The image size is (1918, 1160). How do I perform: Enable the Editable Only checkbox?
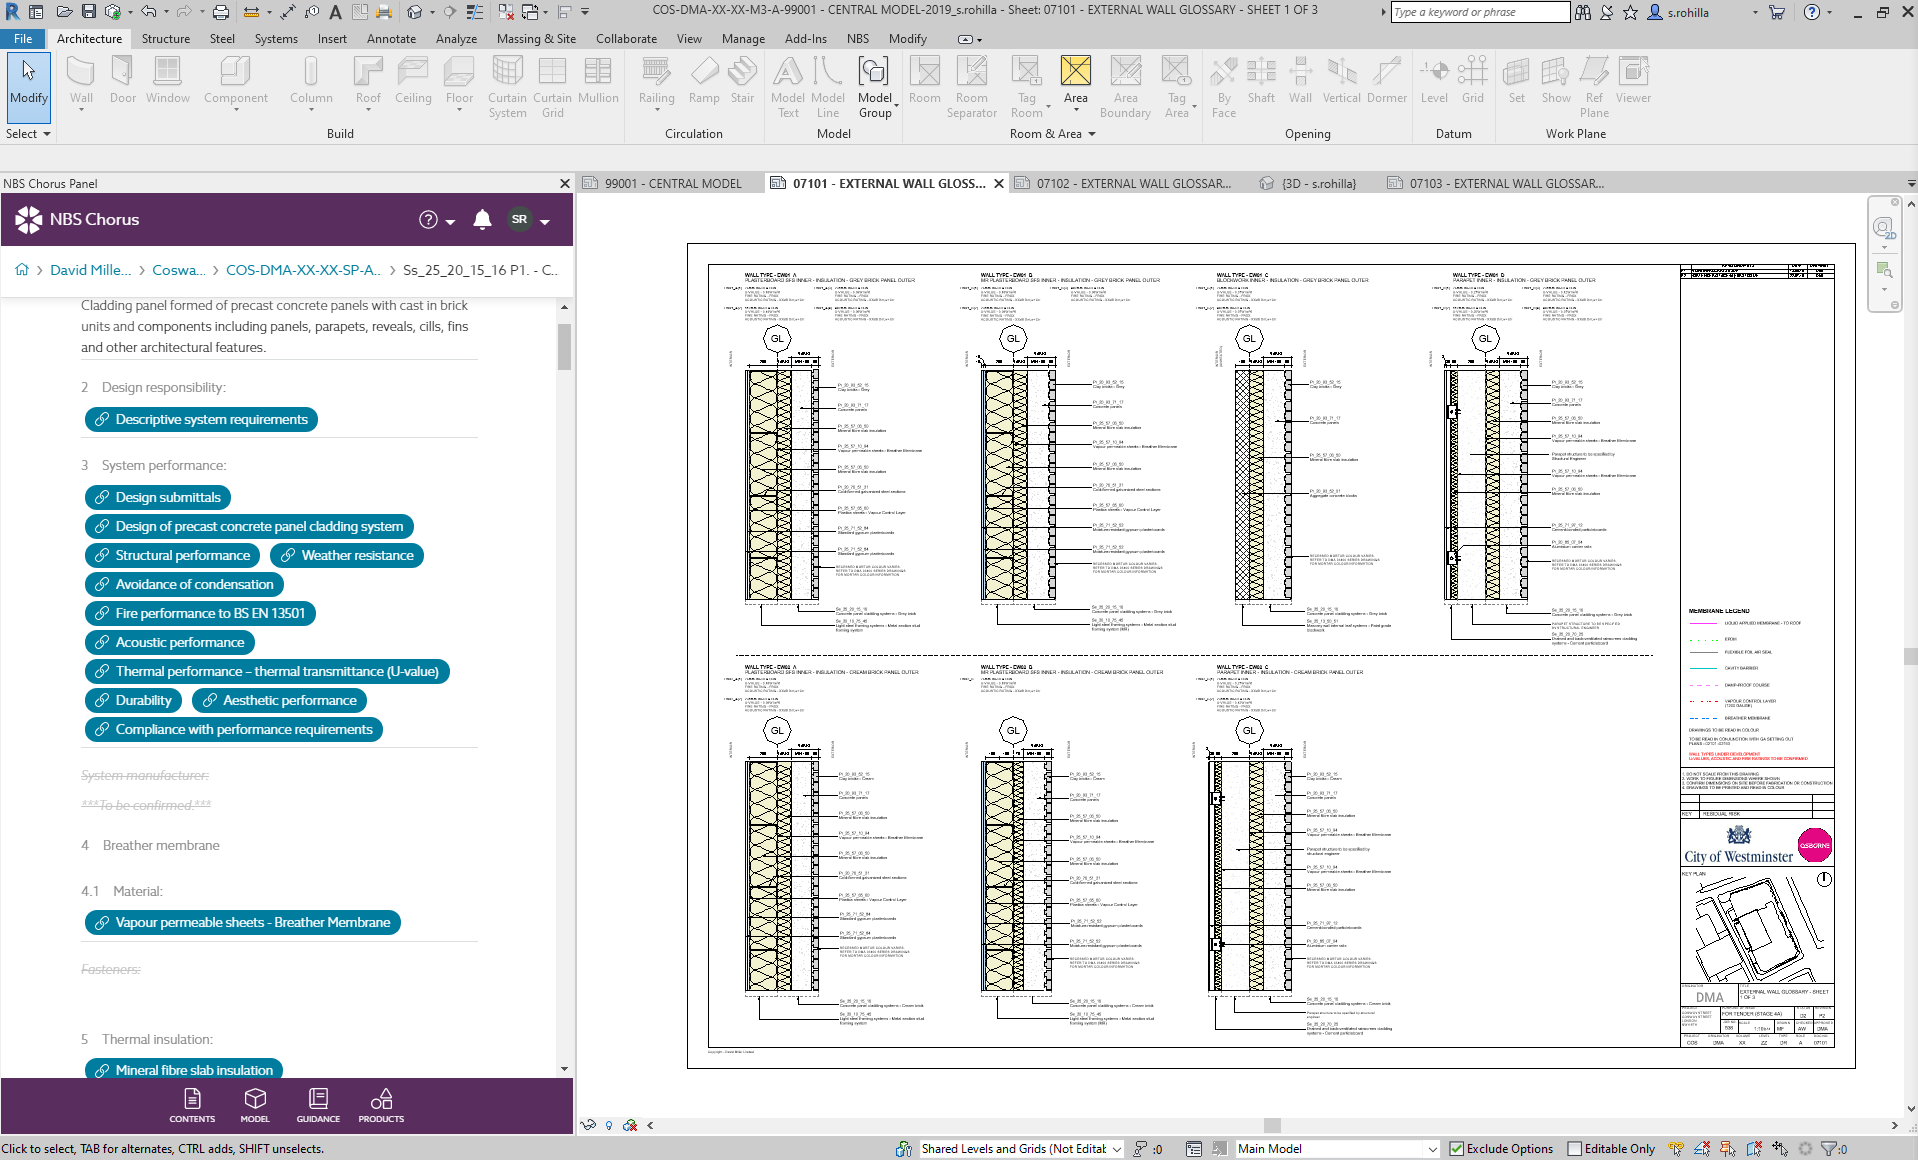[x=1575, y=1149]
